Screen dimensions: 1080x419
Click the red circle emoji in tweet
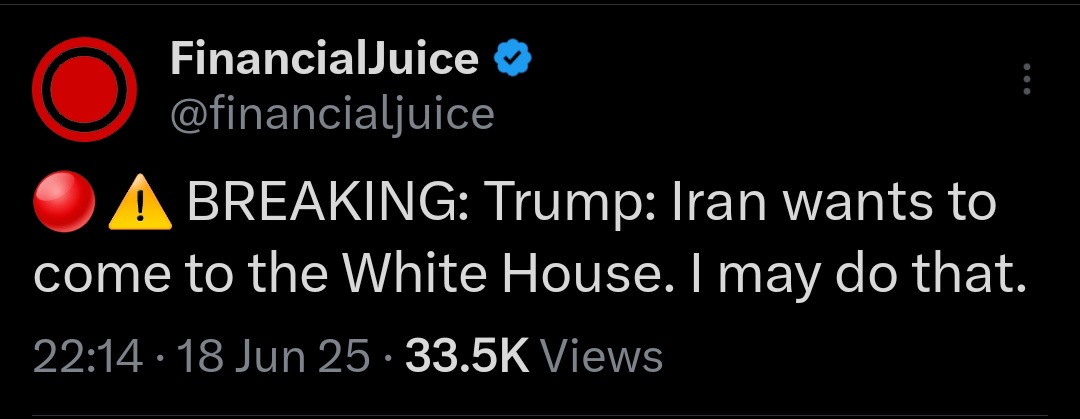click(64, 201)
